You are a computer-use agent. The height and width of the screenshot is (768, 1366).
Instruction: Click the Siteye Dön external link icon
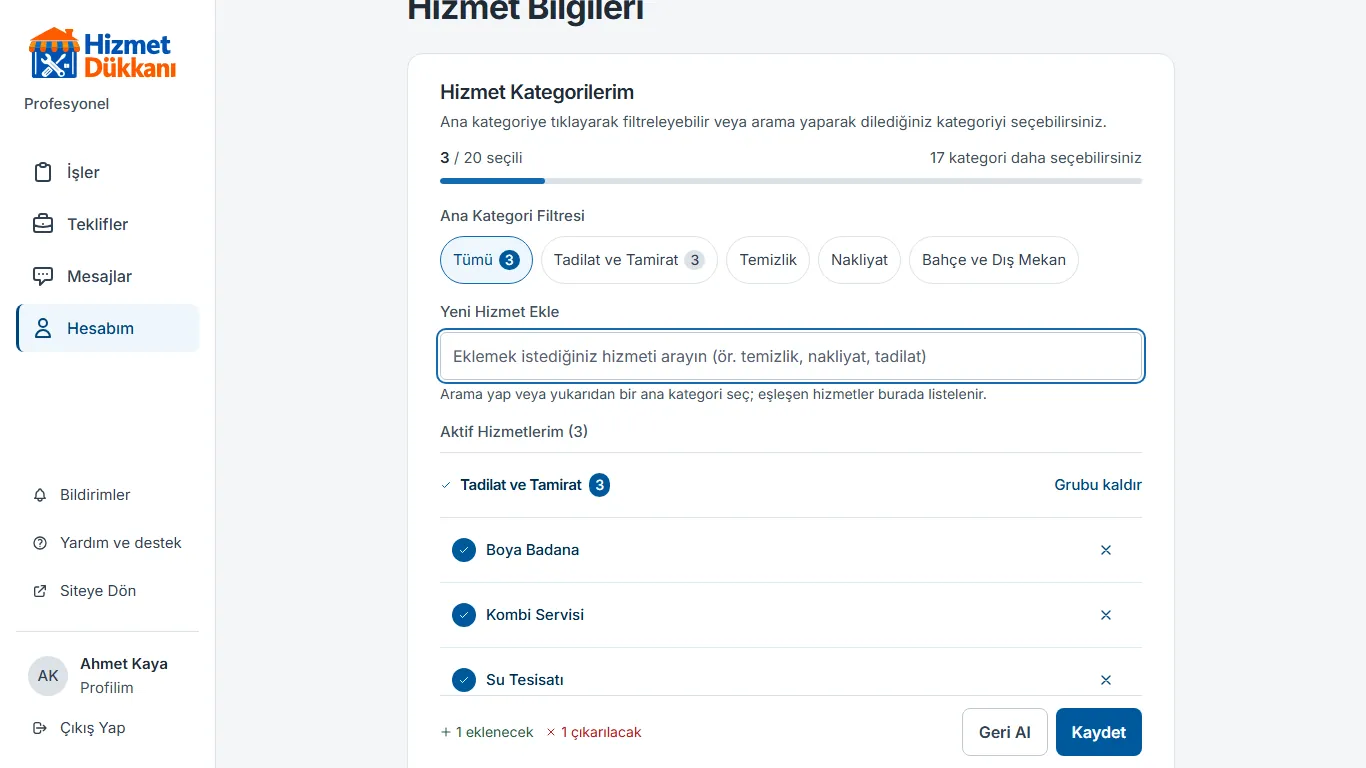click(40, 591)
